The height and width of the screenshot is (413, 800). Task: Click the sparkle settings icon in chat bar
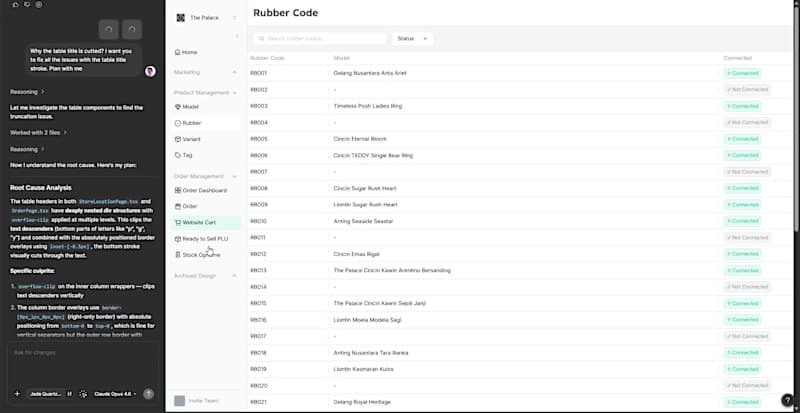(83, 394)
